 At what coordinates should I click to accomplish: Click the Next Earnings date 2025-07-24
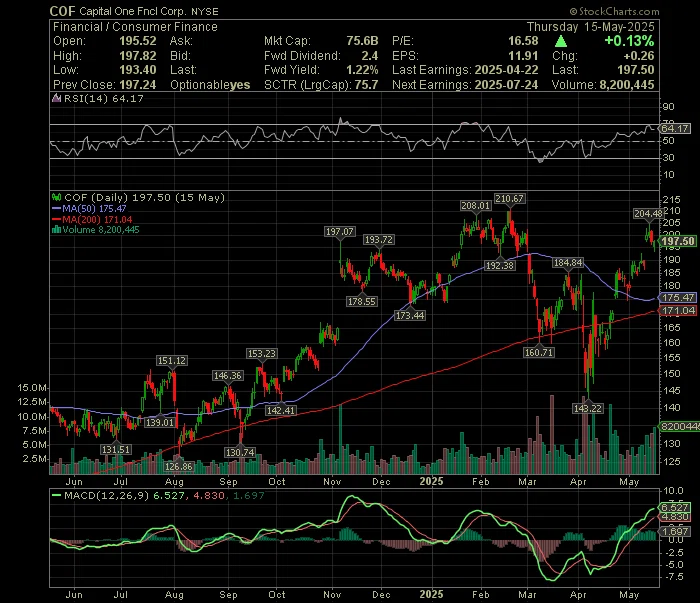pos(506,85)
